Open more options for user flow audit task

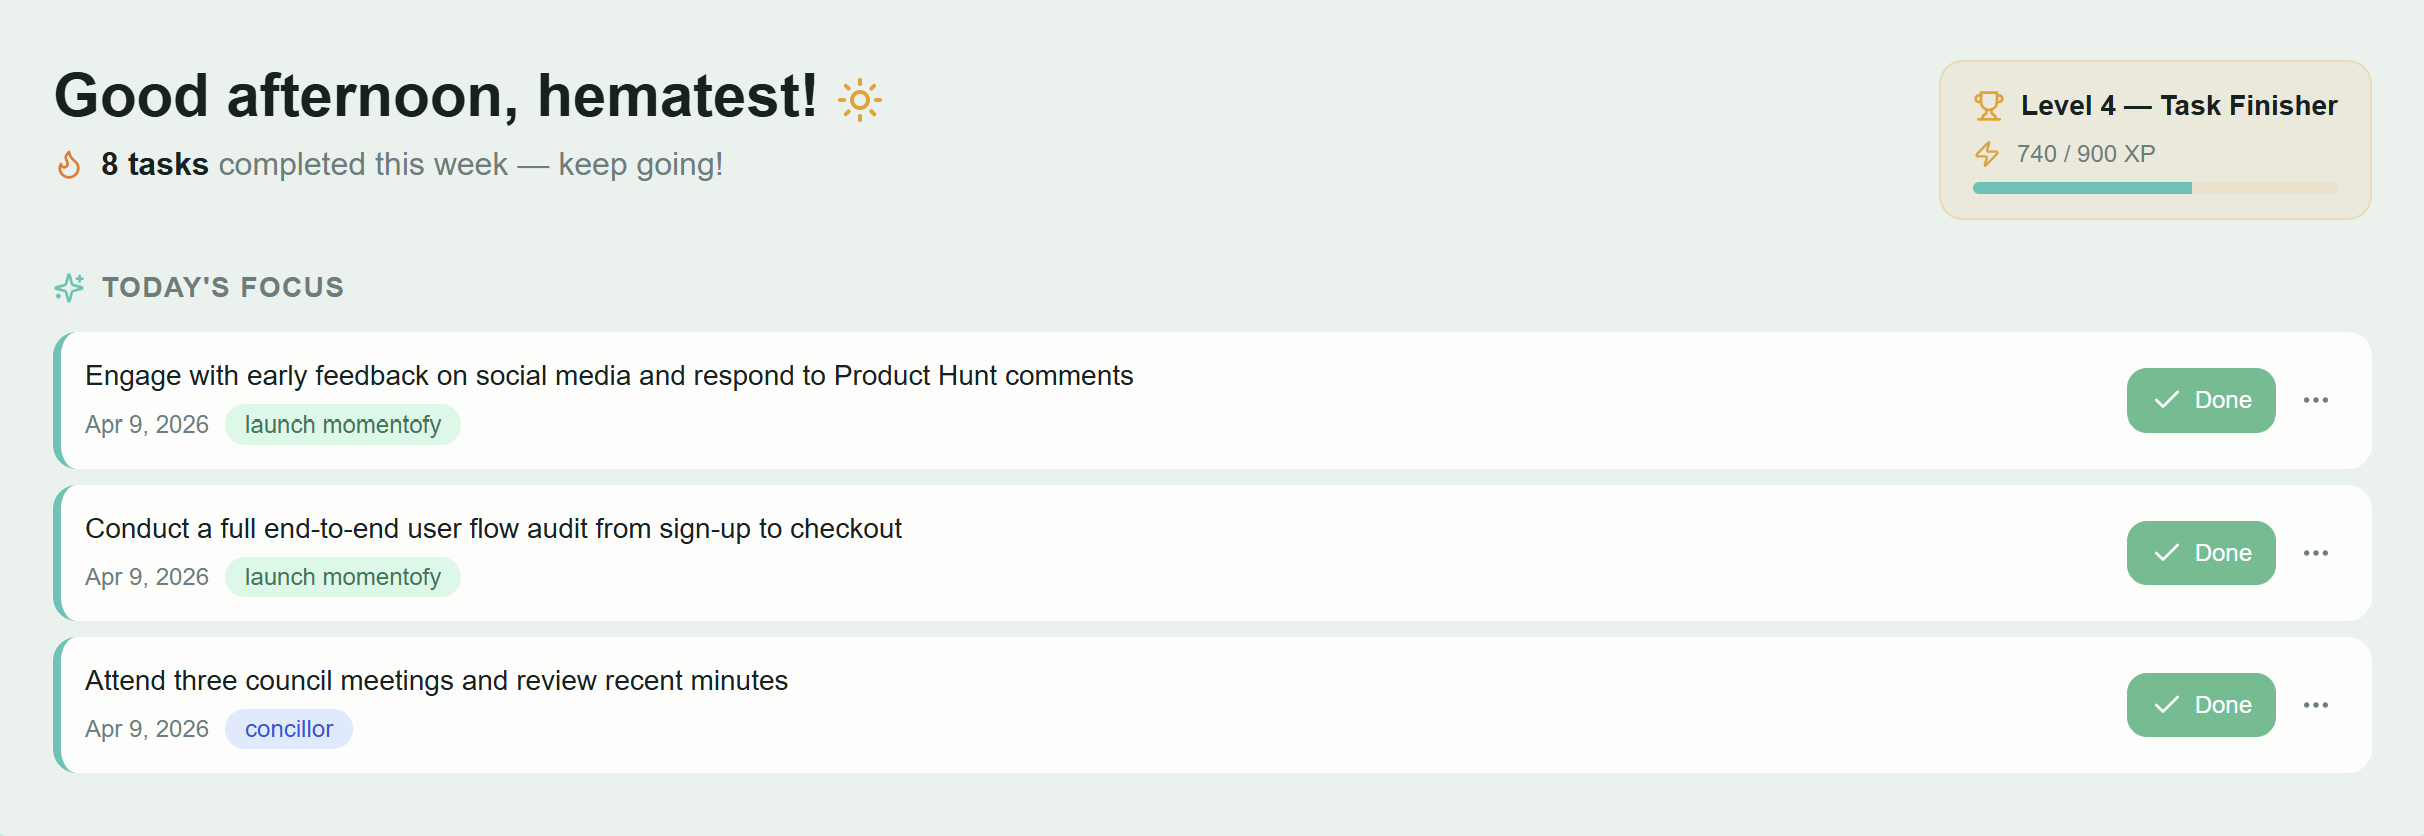click(x=2315, y=553)
